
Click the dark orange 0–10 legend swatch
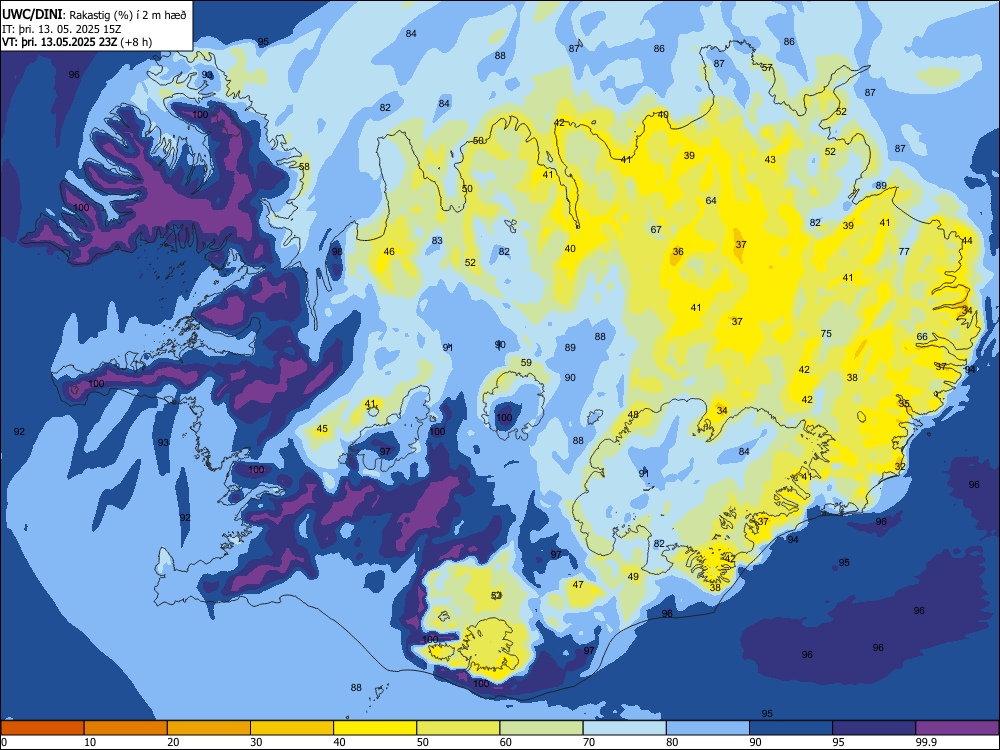42,728
